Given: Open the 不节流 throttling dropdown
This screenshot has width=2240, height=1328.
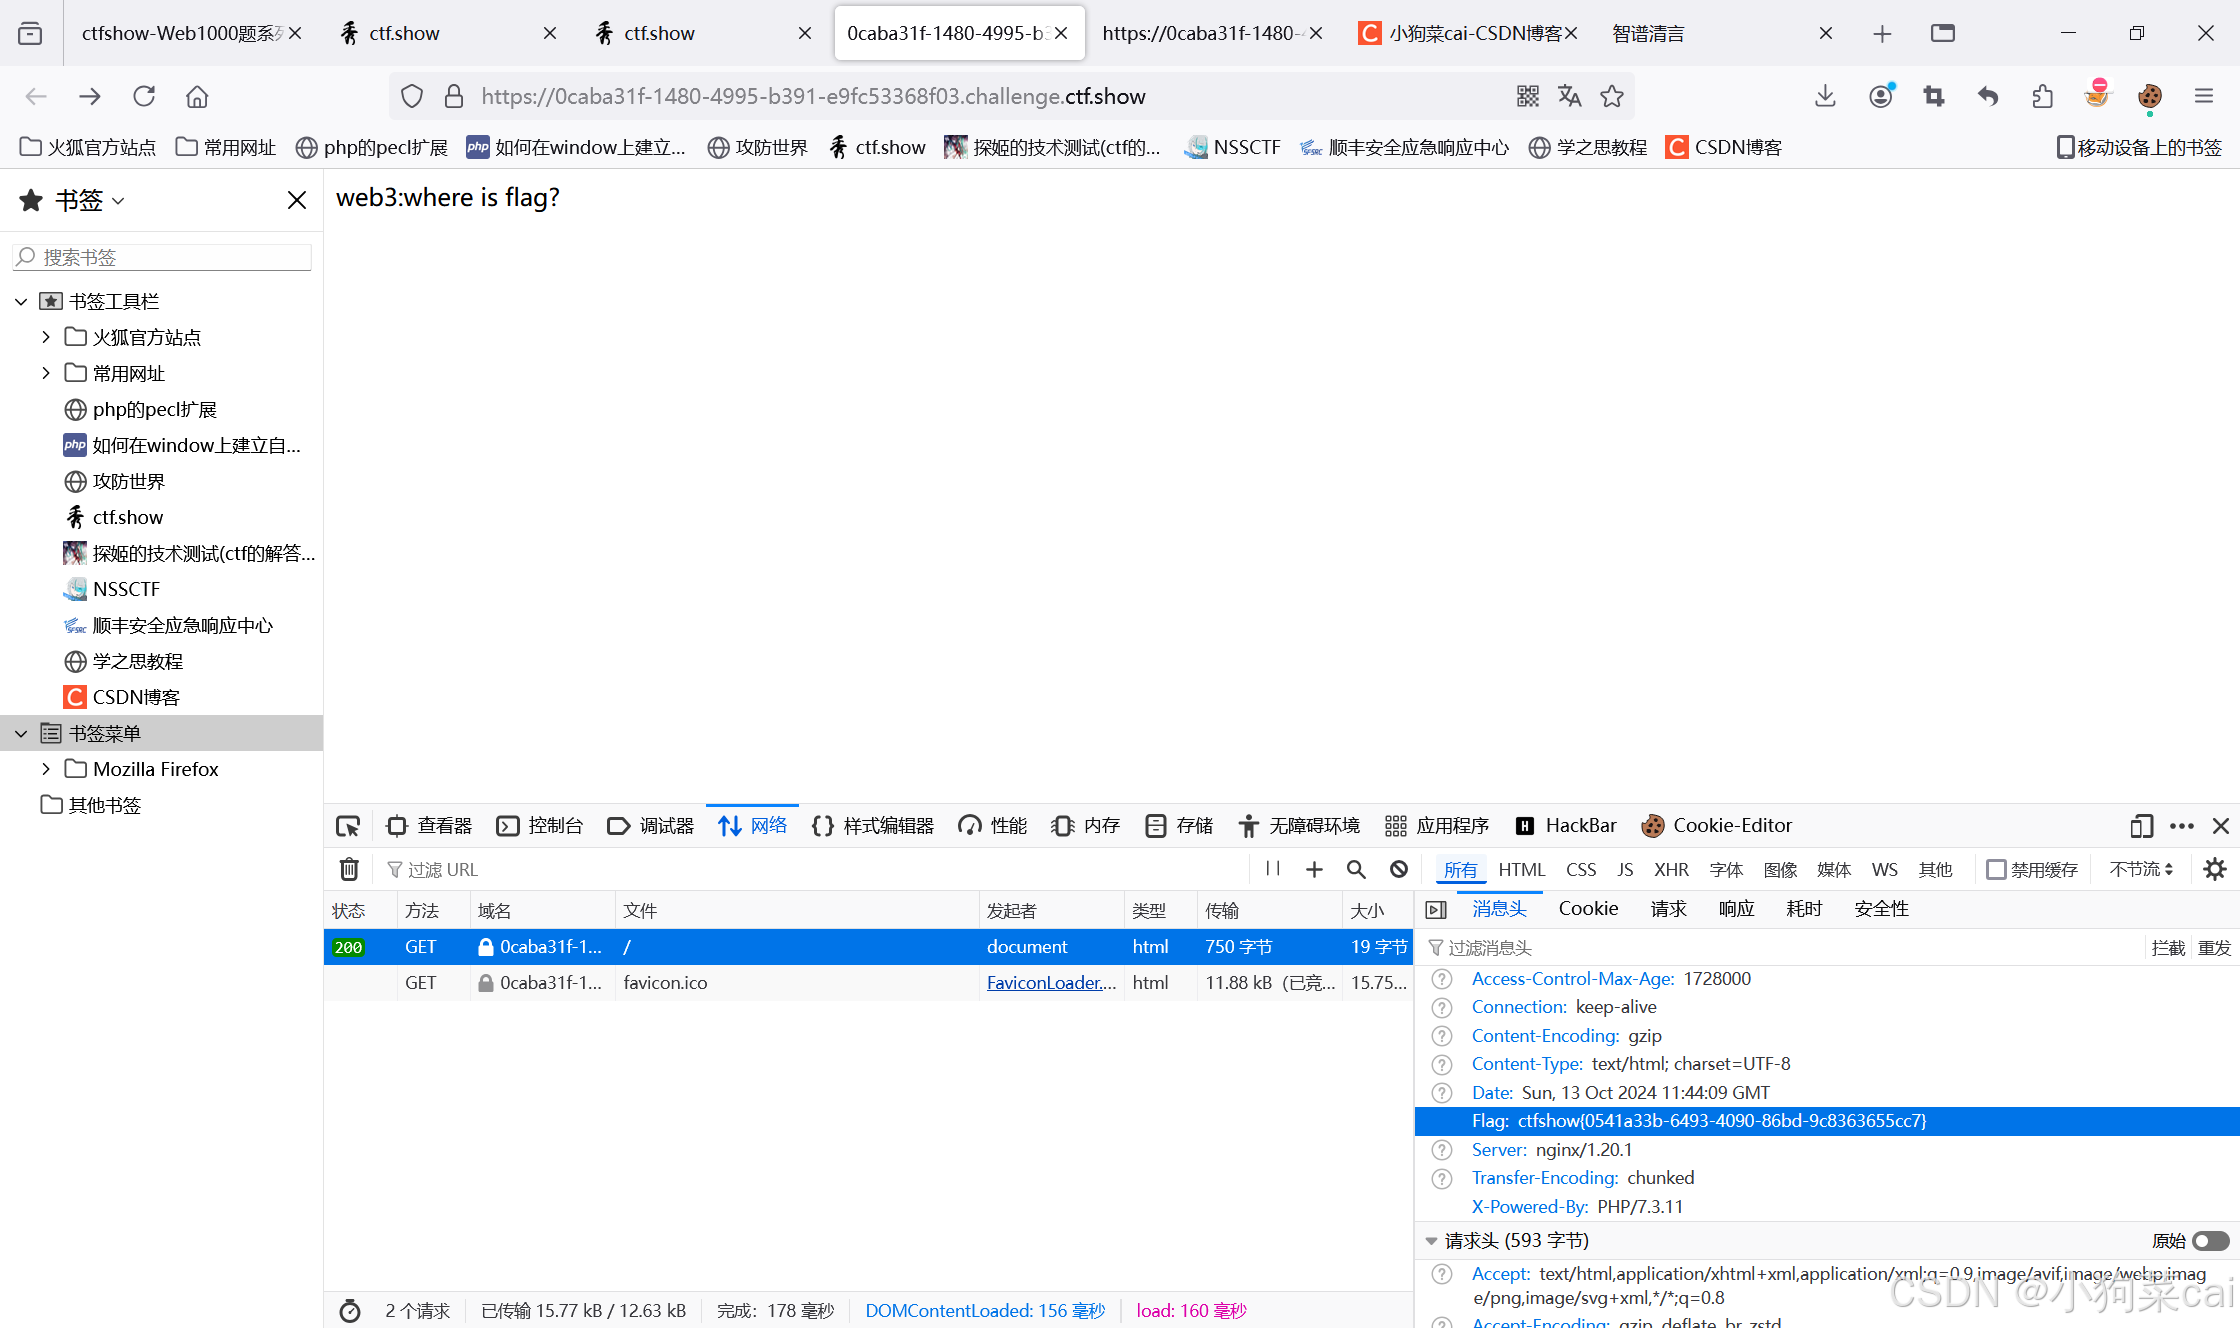Looking at the screenshot, I should tap(2140, 869).
